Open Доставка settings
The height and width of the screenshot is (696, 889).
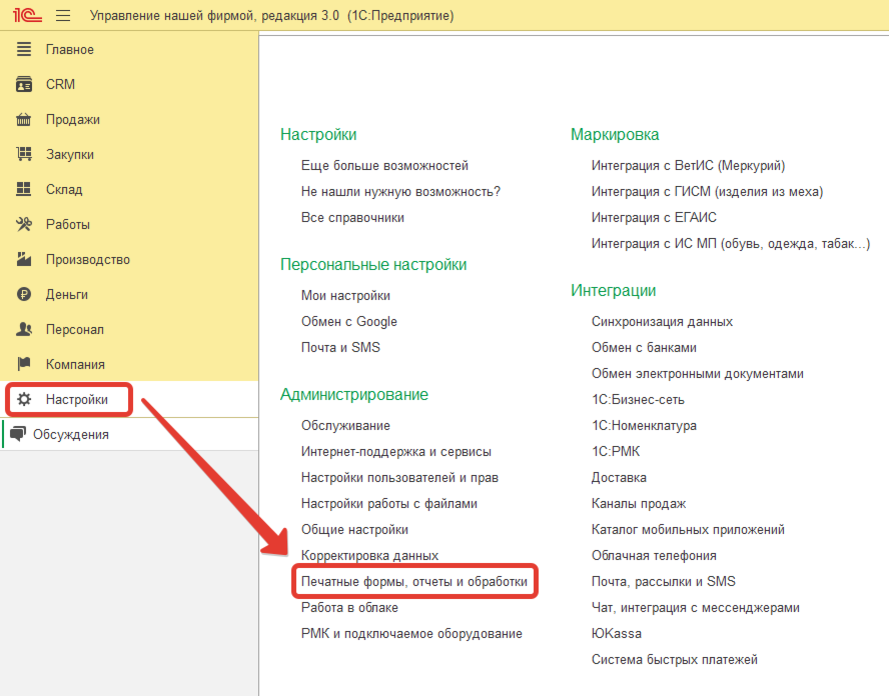[x=619, y=478]
